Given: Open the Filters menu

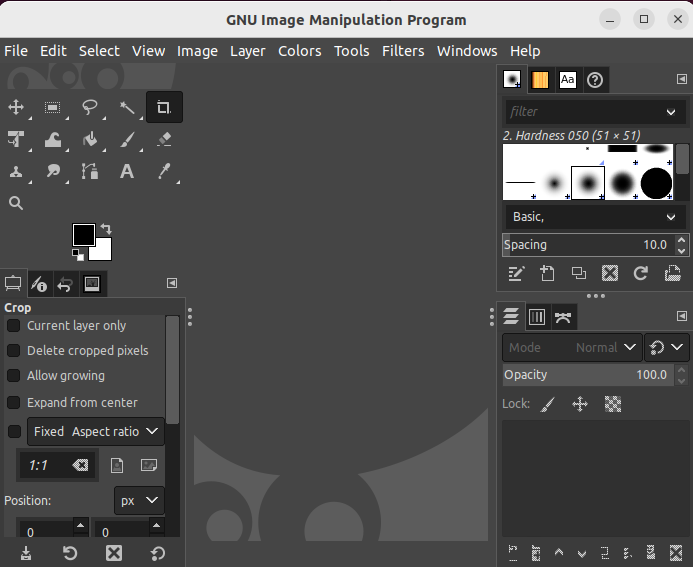Looking at the screenshot, I should click(x=403, y=51).
